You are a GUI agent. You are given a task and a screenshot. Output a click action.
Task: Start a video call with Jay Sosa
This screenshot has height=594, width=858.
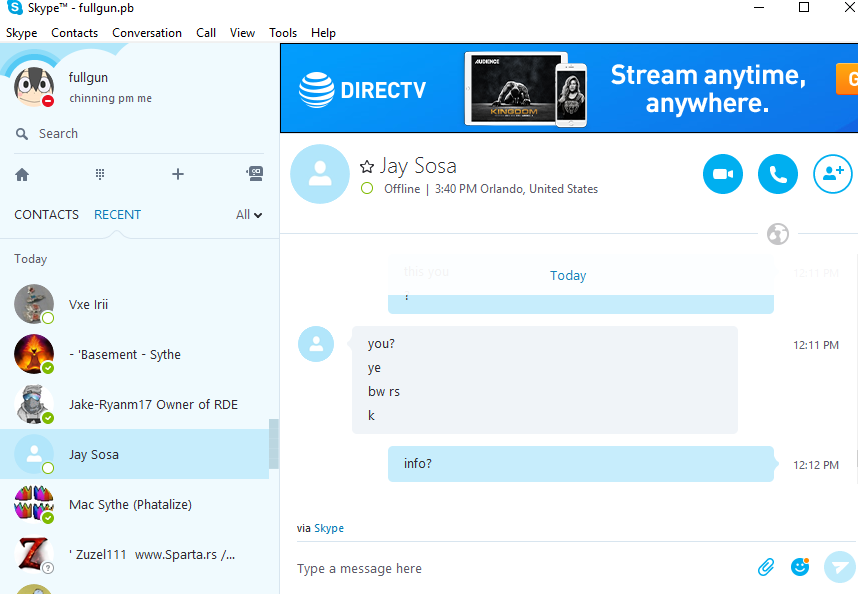723,174
